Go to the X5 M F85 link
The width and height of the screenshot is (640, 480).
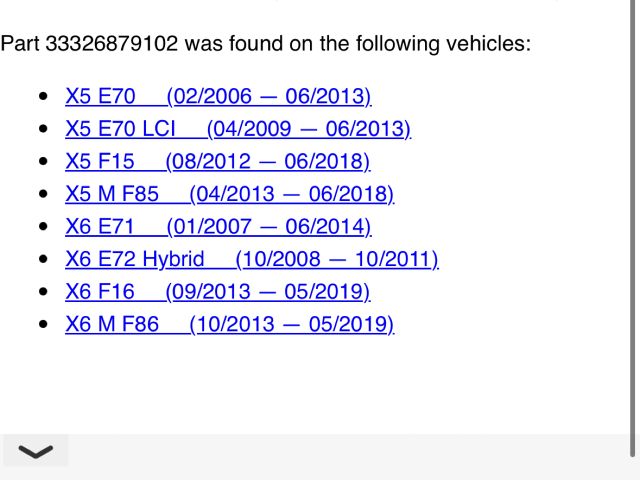111,194
